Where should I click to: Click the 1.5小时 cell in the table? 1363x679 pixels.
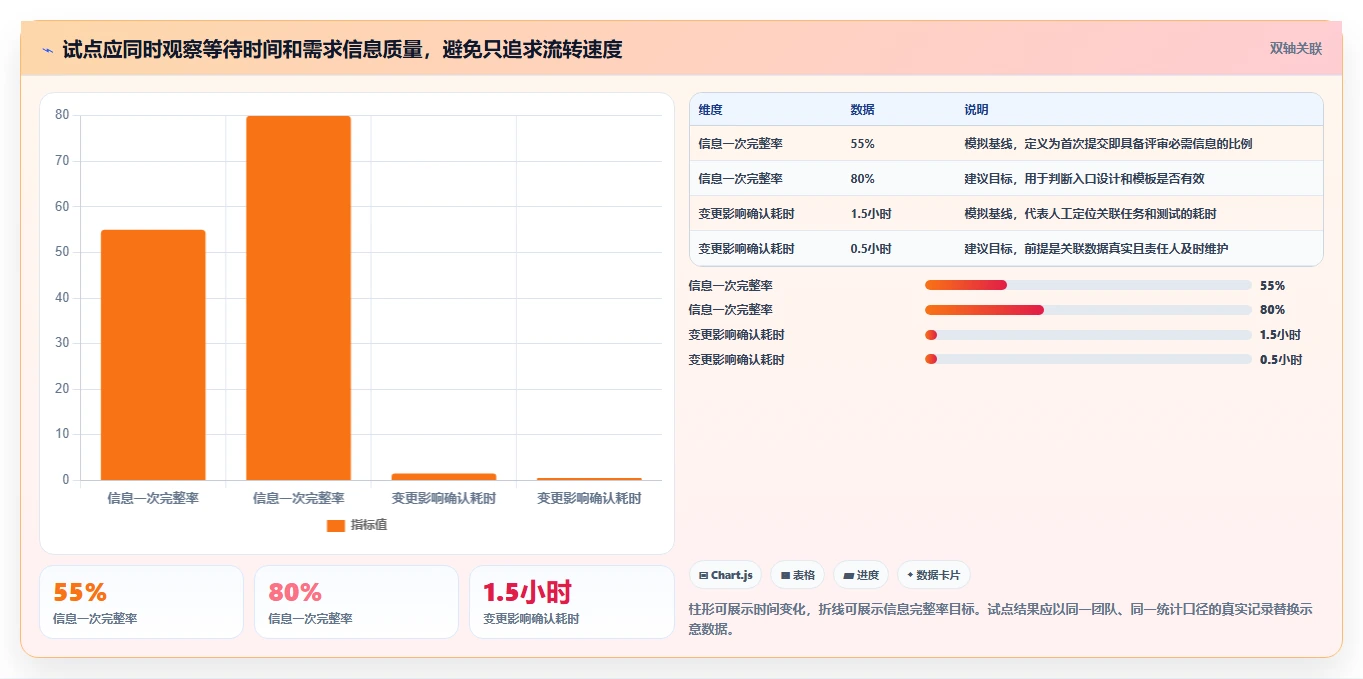(x=871, y=214)
